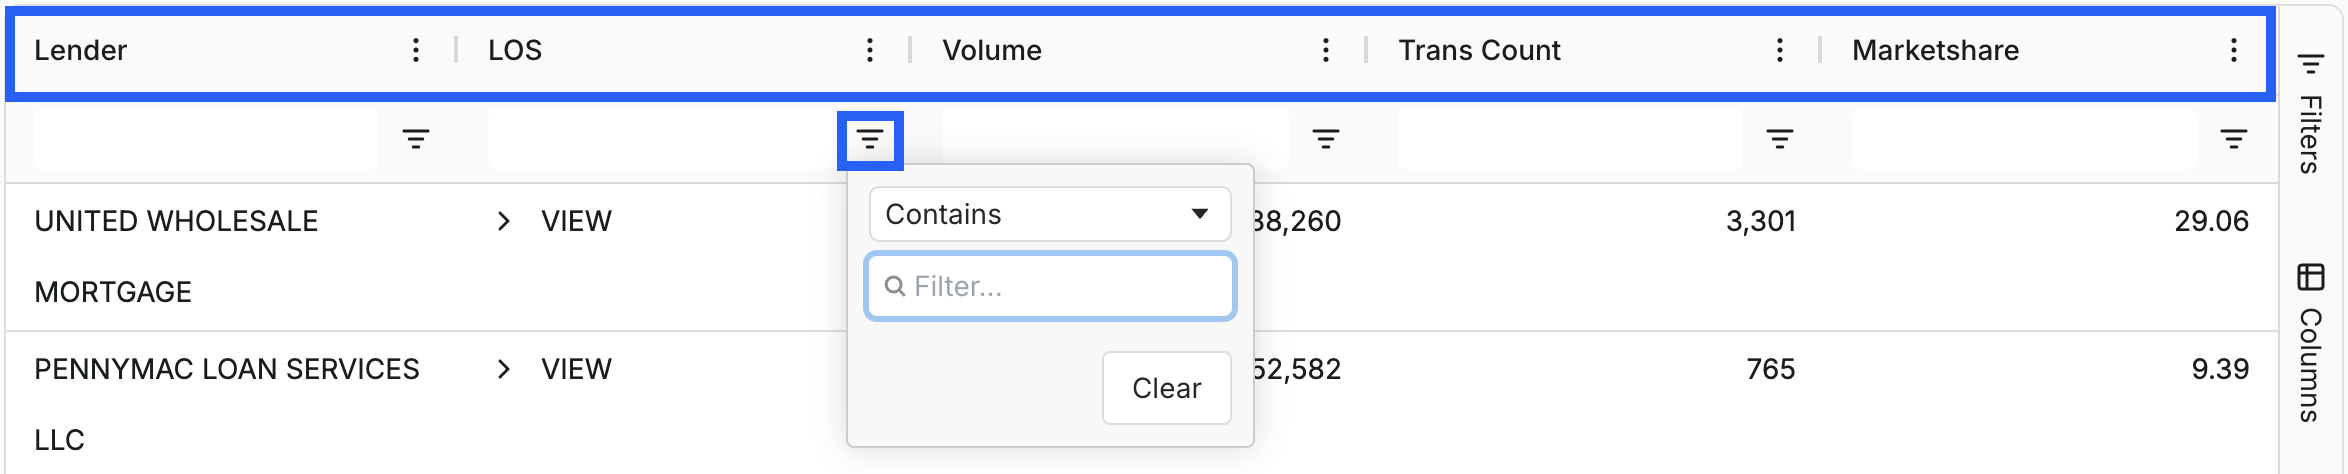Expand the Pennymac Loan Services row chevron

pyautogui.click(x=504, y=369)
